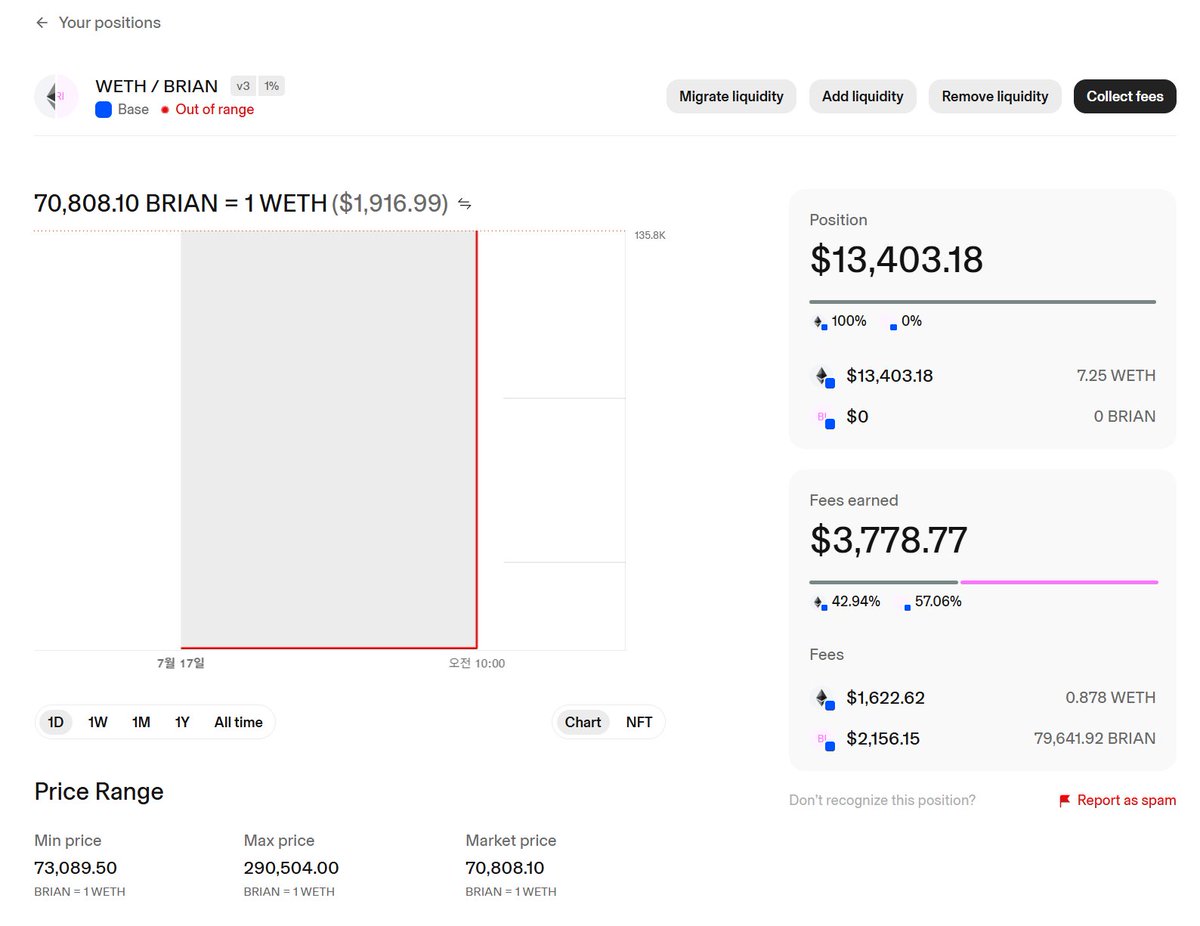Click the red flag Report as spam icon
The width and height of the screenshot is (1200, 926).
[1065, 801]
